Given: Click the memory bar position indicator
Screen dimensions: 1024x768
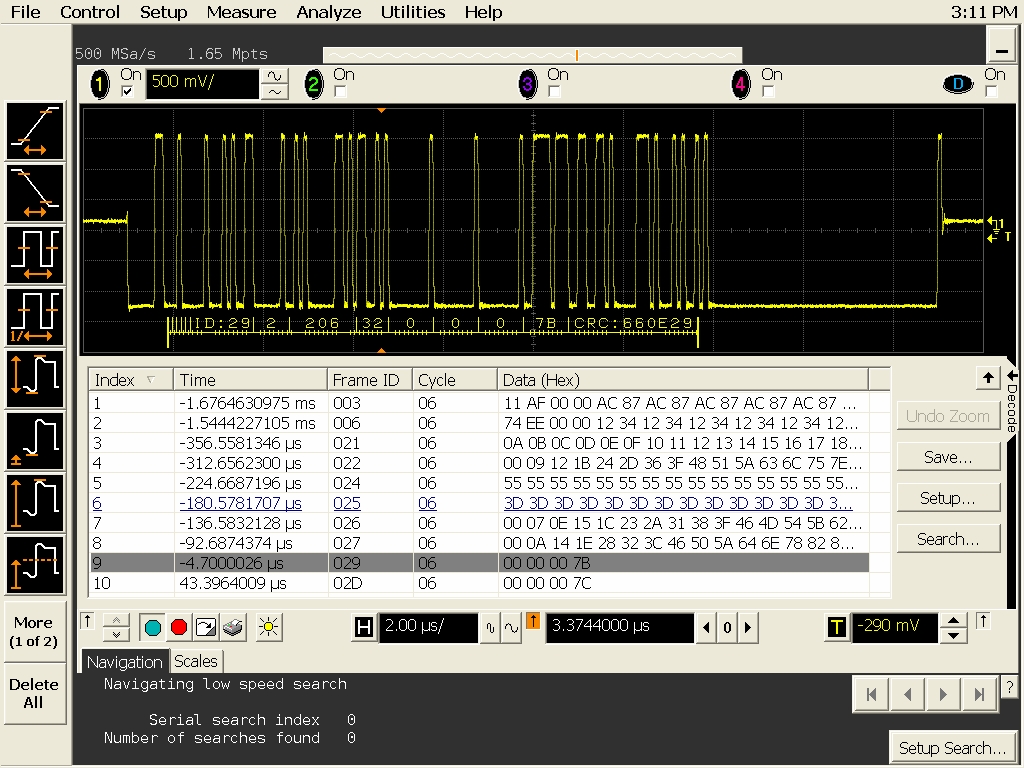Looking at the screenshot, I should (x=577, y=55).
